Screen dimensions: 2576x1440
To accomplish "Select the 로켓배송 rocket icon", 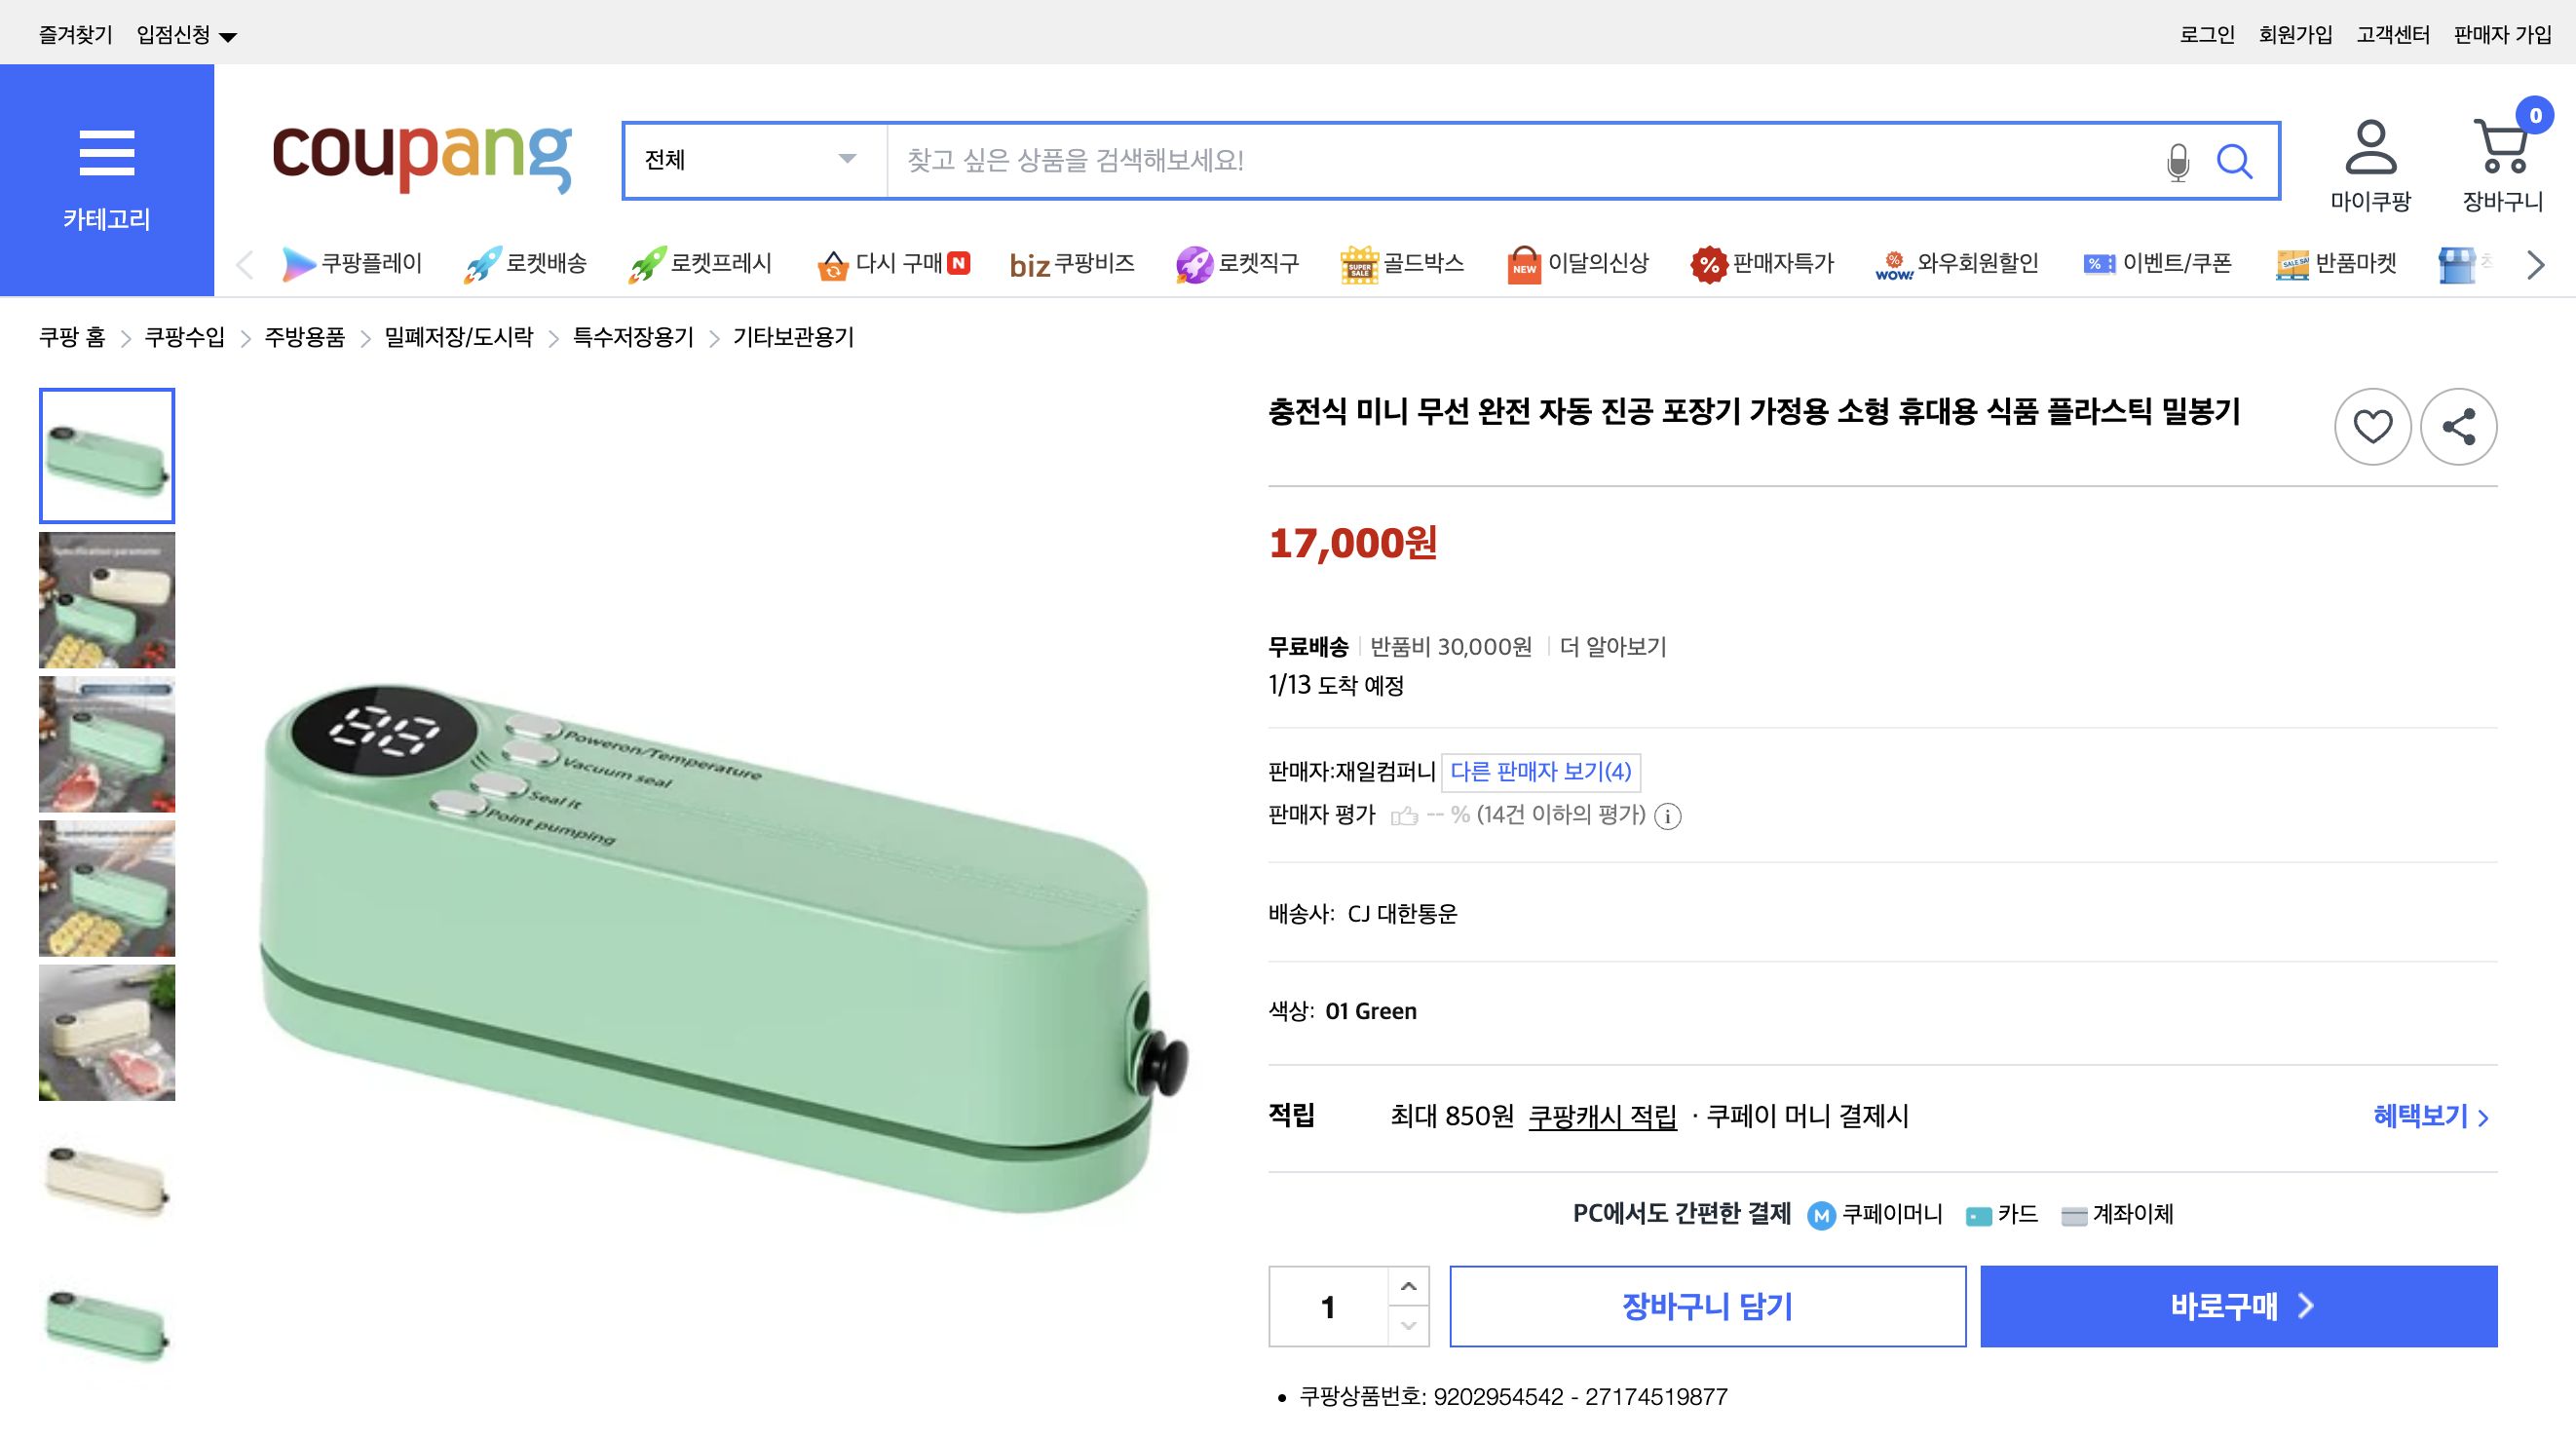I will click(x=482, y=262).
